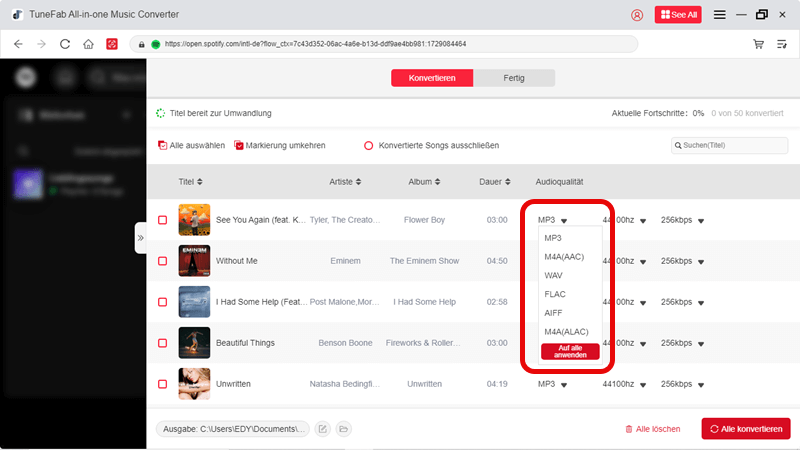Image resolution: width=800 pixels, height=450 pixels.
Task: Go forward with the forward arrow
Action: point(41,44)
